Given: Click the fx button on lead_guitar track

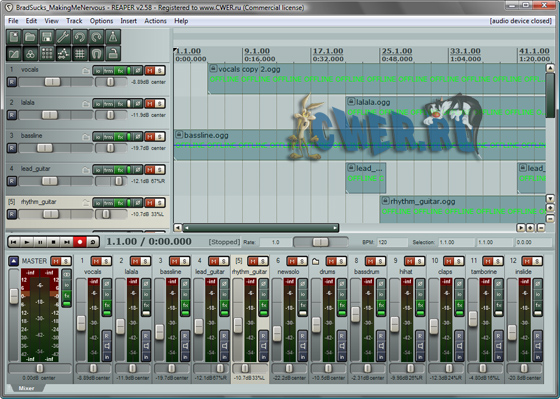Looking at the screenshot, I should coord(120,170).
